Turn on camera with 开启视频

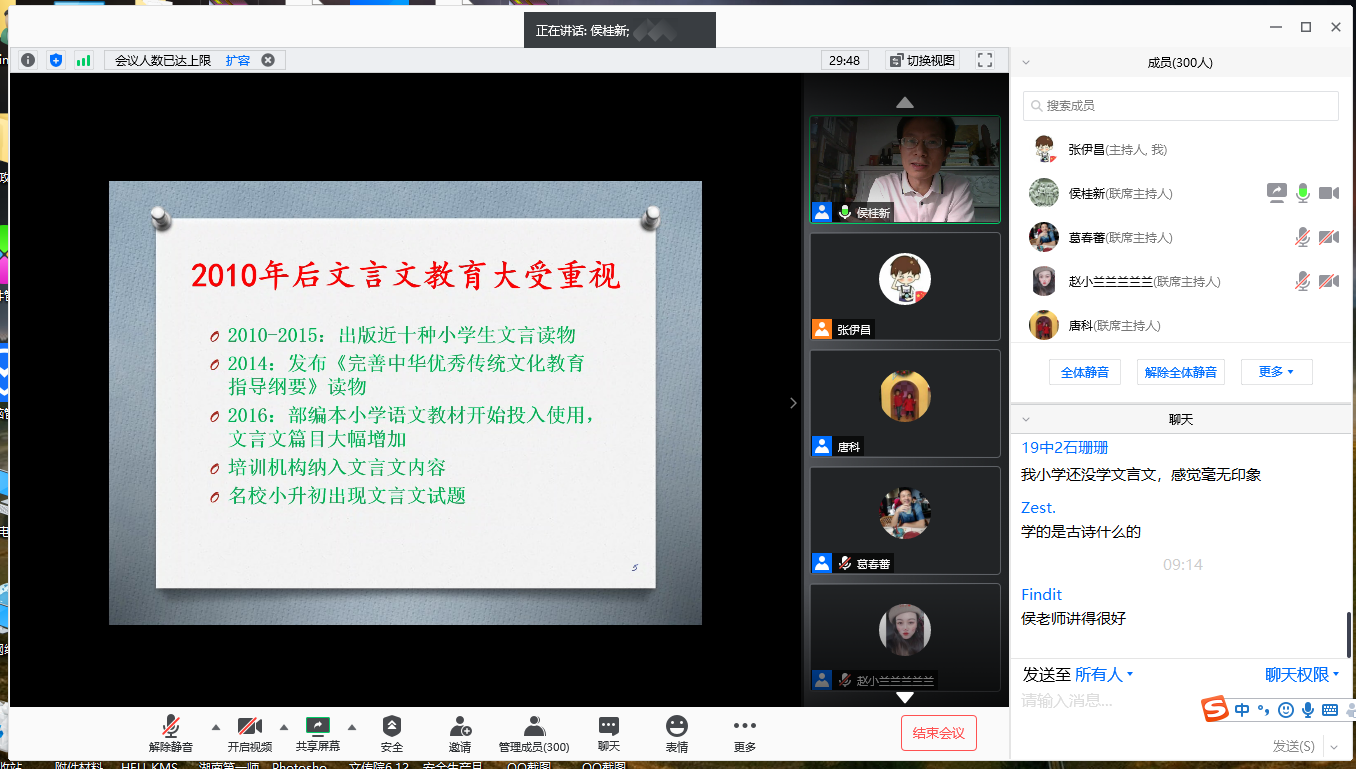click(249, 733)
